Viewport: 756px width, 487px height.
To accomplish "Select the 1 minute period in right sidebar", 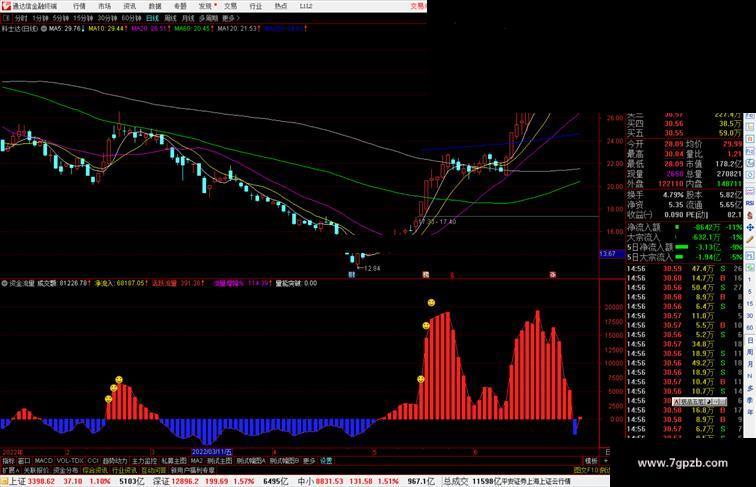I will [x=750, y=280].
